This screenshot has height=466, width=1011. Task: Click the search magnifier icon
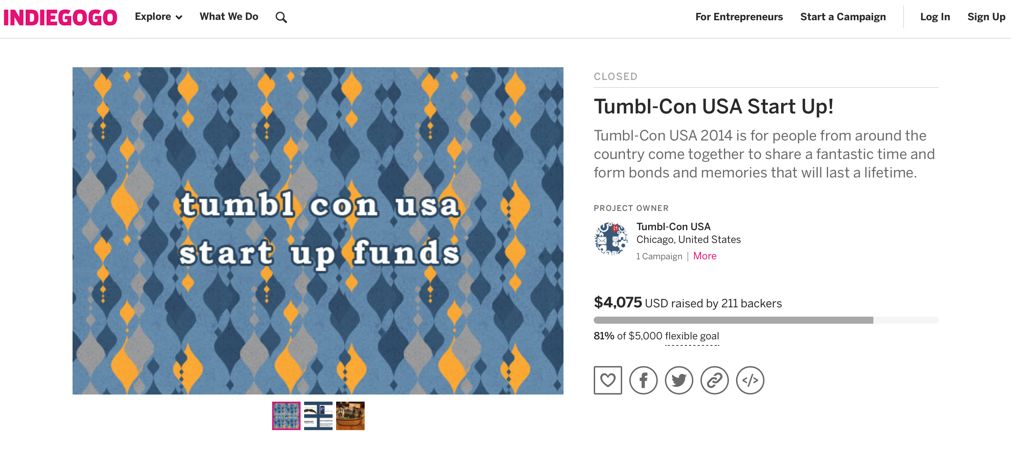[281, 17]
